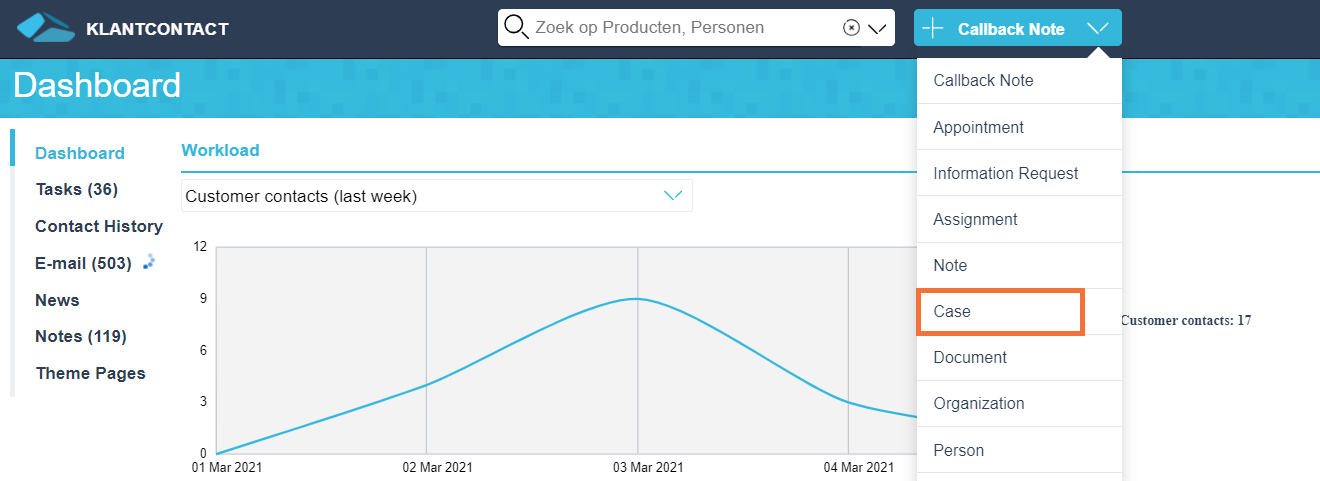Expand the search options chevron
1320x481 pixels.
click(877, 28)
